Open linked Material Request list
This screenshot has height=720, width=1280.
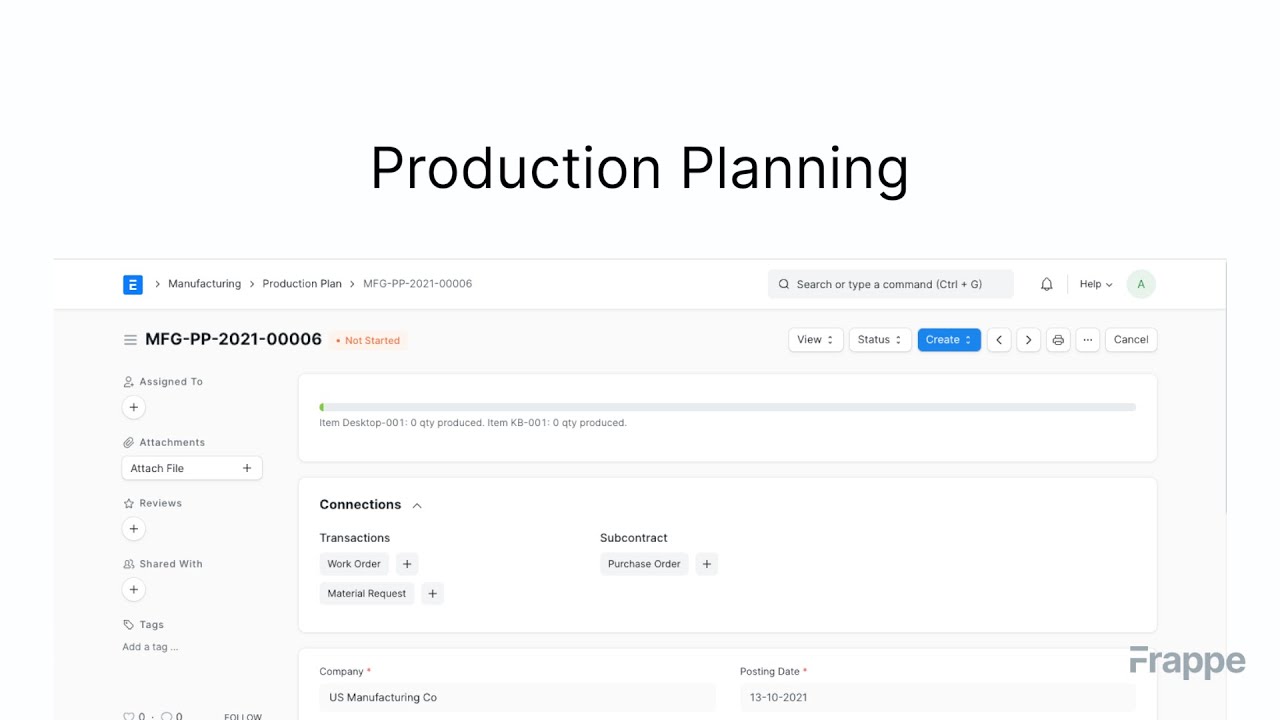tap(367, 594)
